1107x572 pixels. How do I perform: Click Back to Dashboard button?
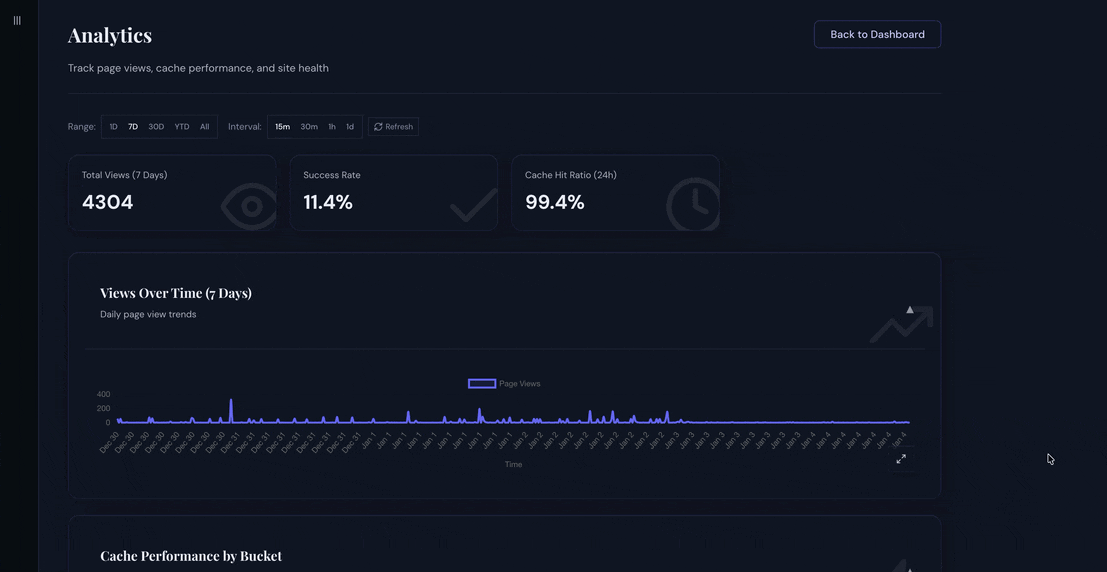(x=877, y=34)
